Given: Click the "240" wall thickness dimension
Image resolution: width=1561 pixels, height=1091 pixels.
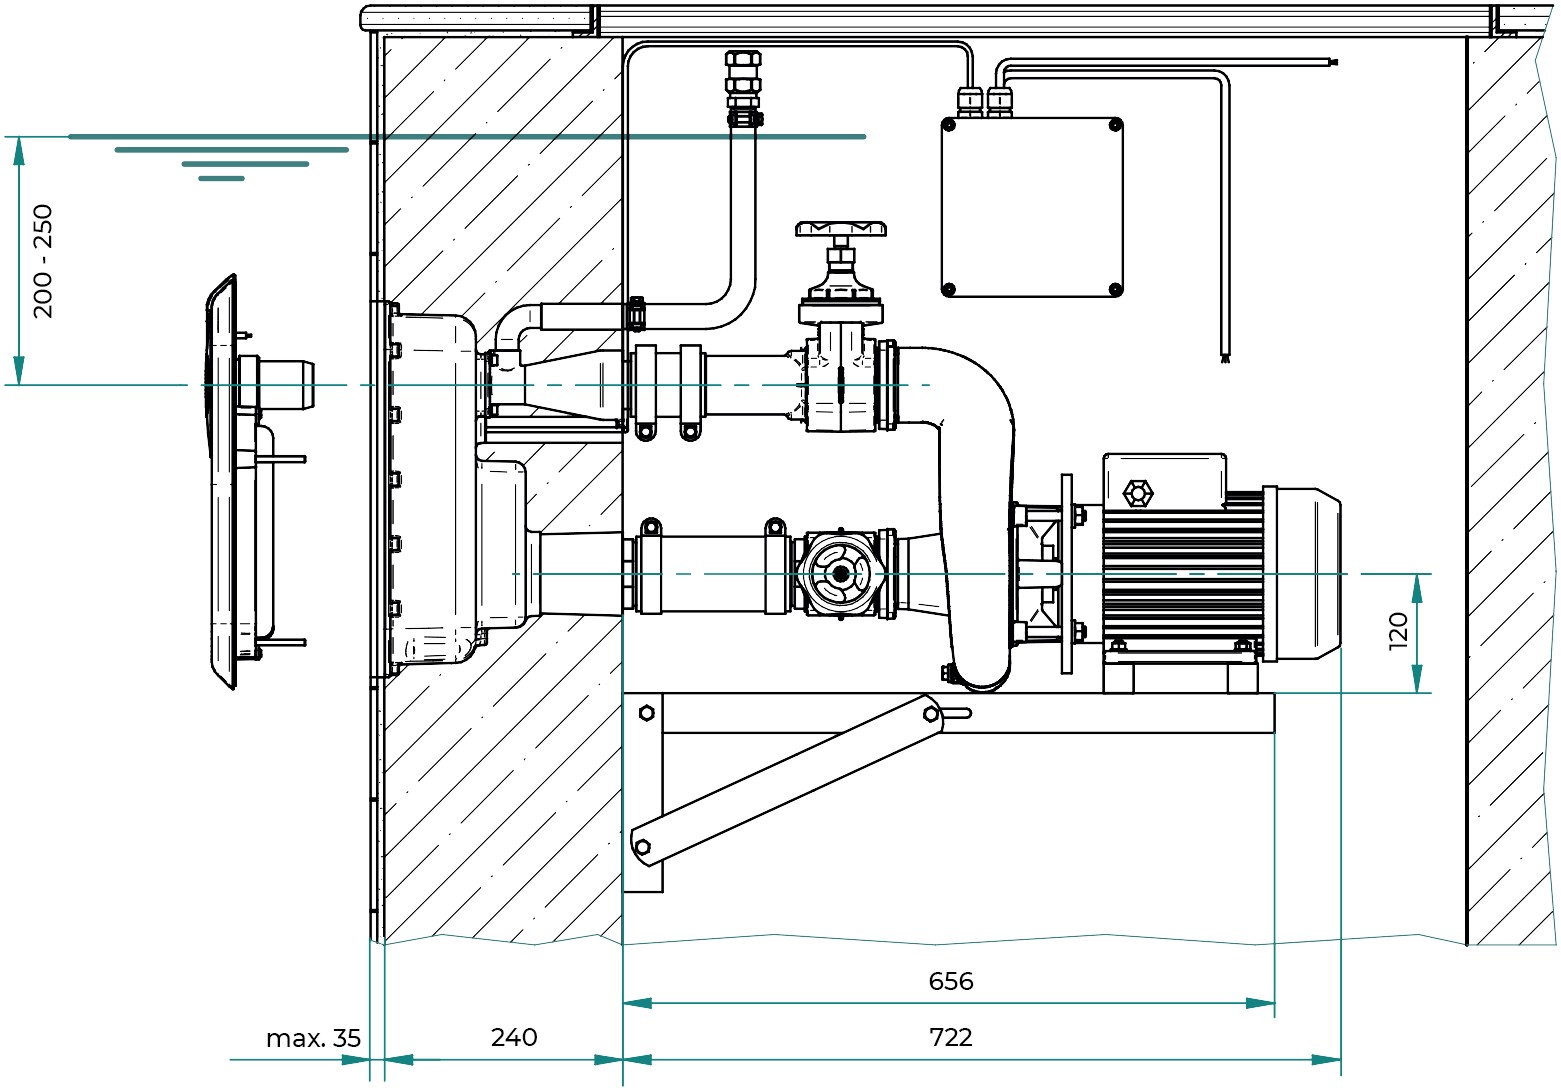Looking at the screenshot, I should tap(514, 1037).
